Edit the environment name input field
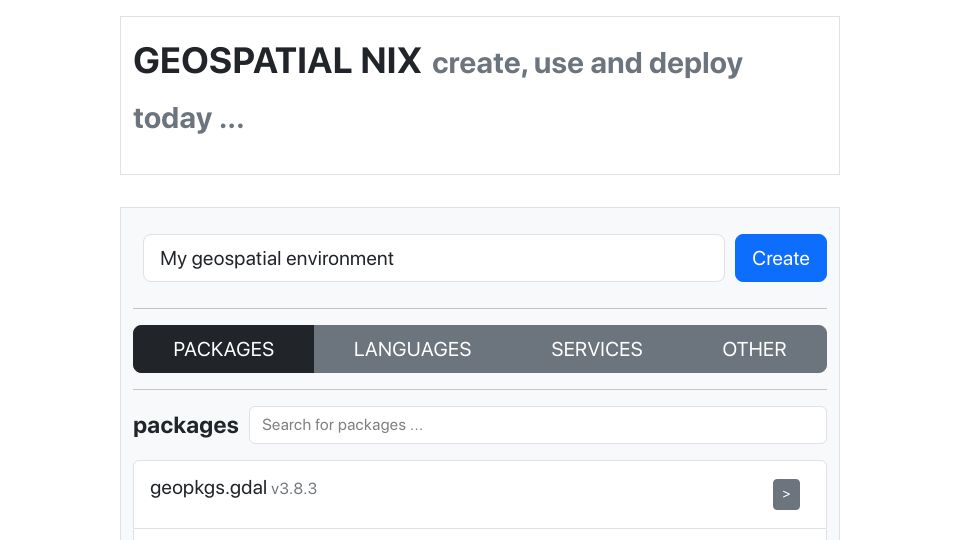The height and width of the screenshot is (540, 960). pyautogui.click(x=433, y=258)
